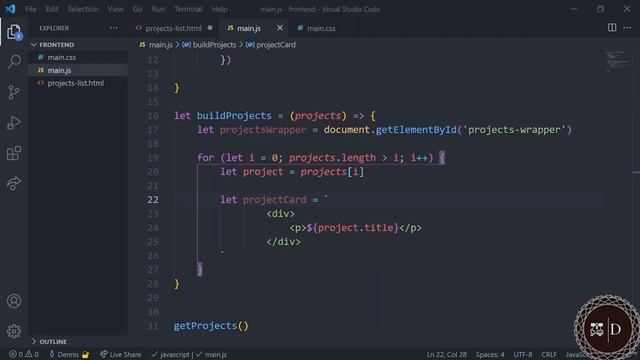The width and height of the screenshot is (640, 360).
Task: Click the Split Editor icon
Action: coord(612,28)
